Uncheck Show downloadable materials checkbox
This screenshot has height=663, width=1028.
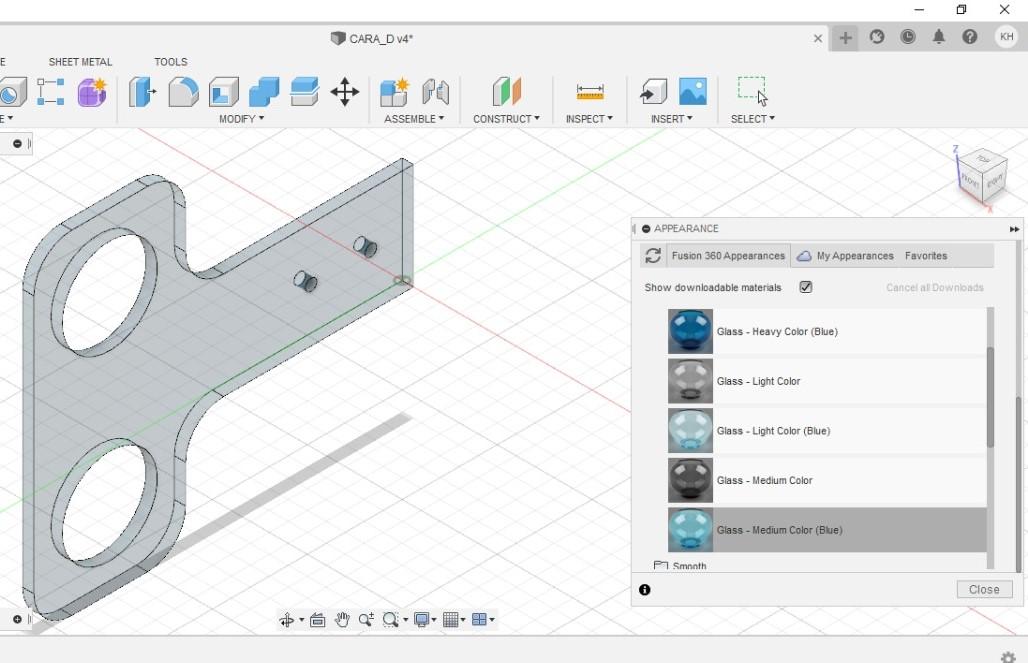806,287
